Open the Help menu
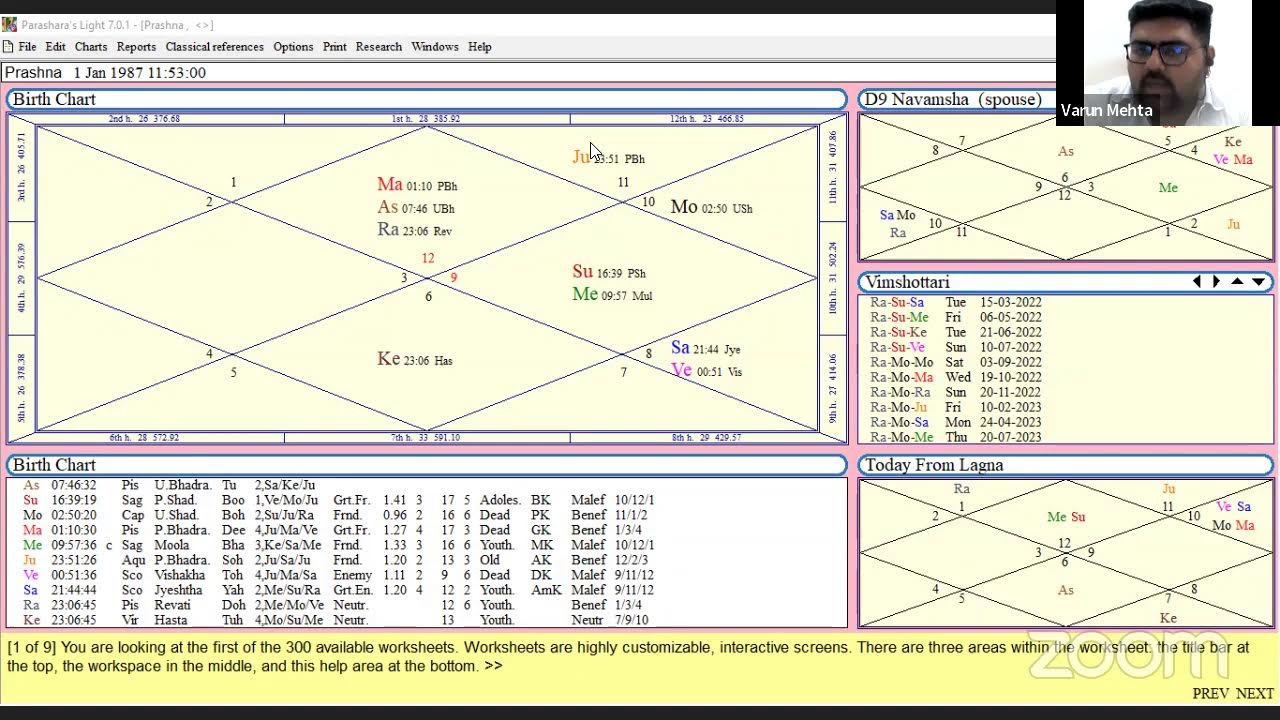 tap(480, 47)
